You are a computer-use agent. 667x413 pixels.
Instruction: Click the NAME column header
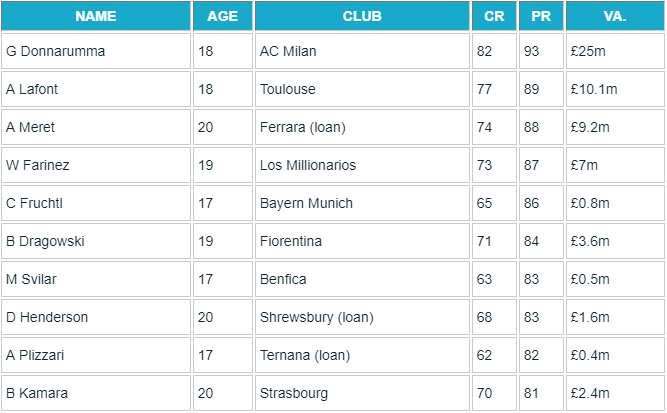click(x=95, y=16)
